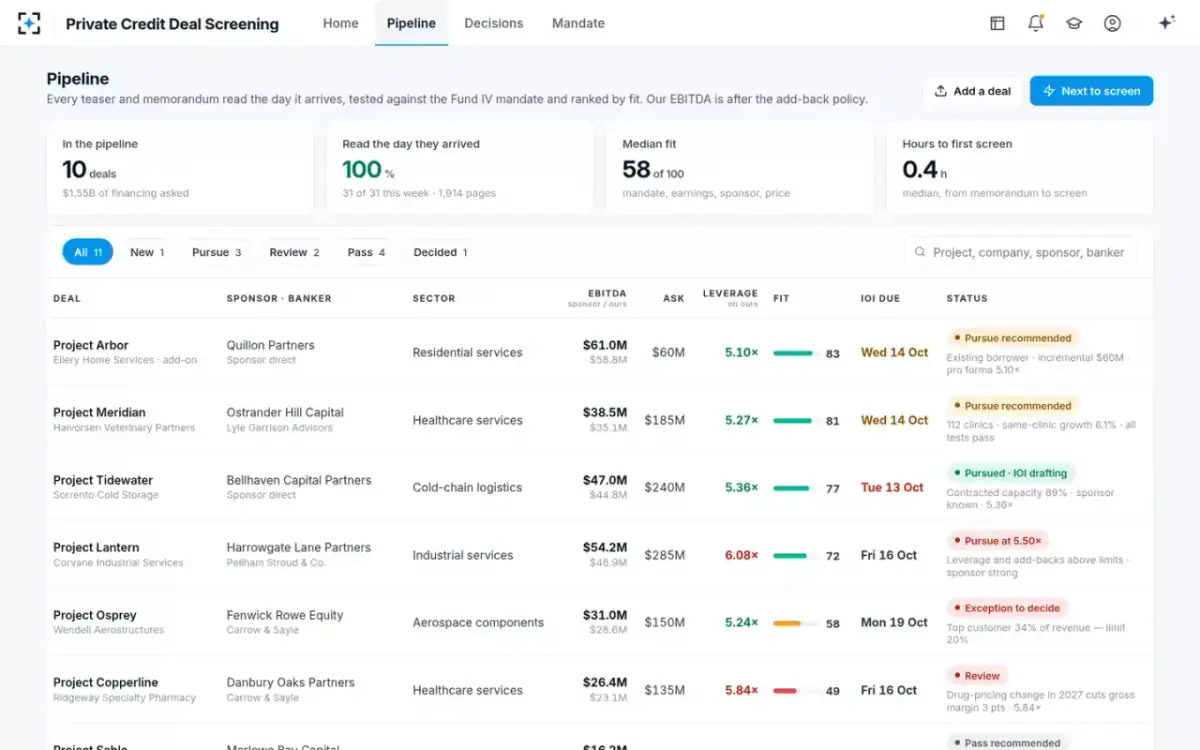Click Lantern's 6.08× leverage value
The width and height of the screenshot is (1200, 750).
click(742, 555)
